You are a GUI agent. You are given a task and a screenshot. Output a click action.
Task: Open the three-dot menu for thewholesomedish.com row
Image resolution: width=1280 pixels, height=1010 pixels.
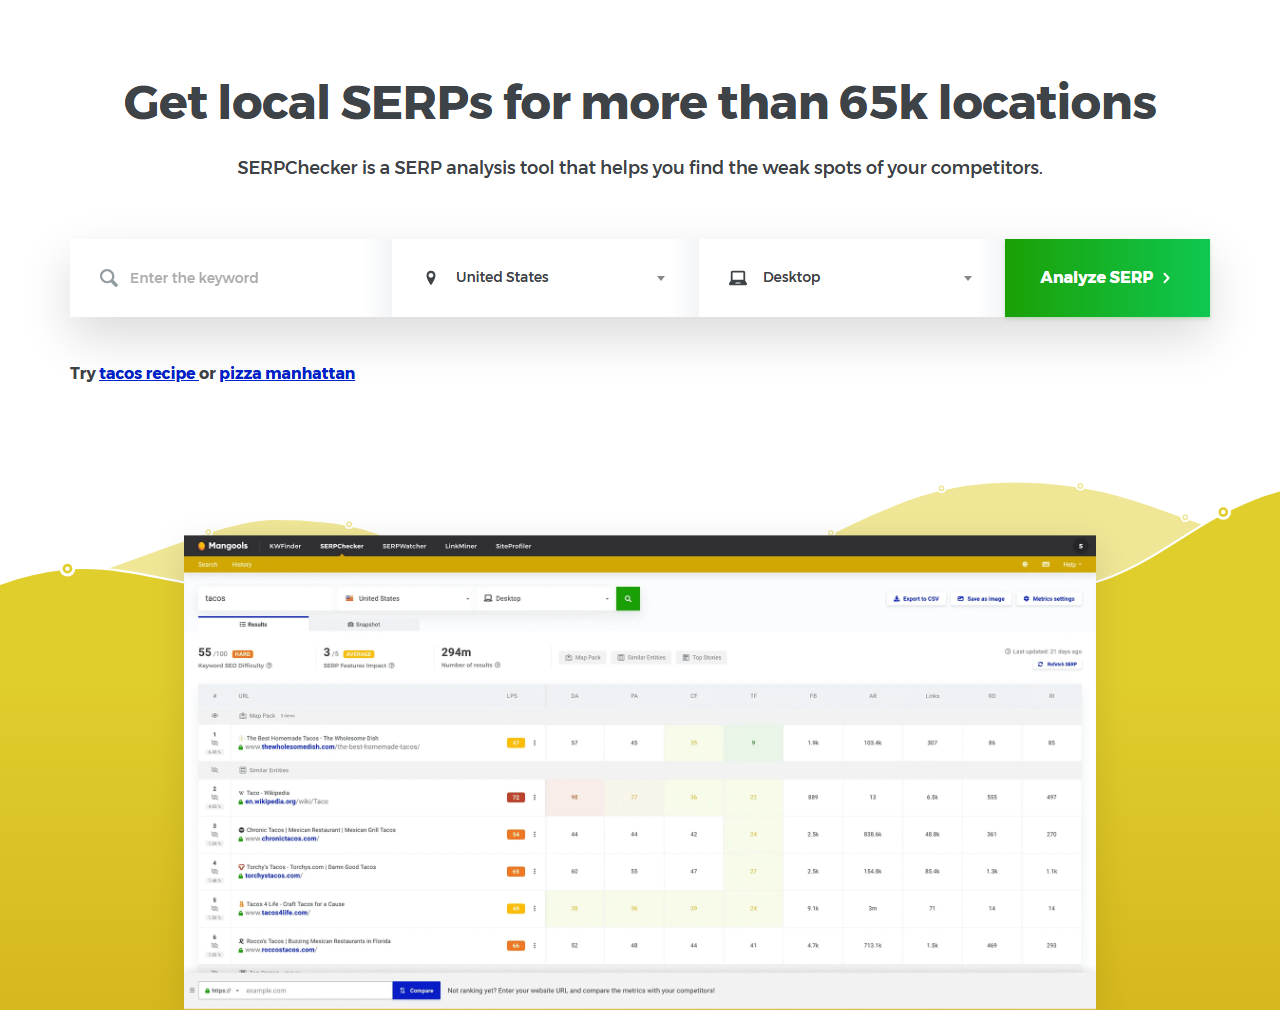tap(535, 743)
